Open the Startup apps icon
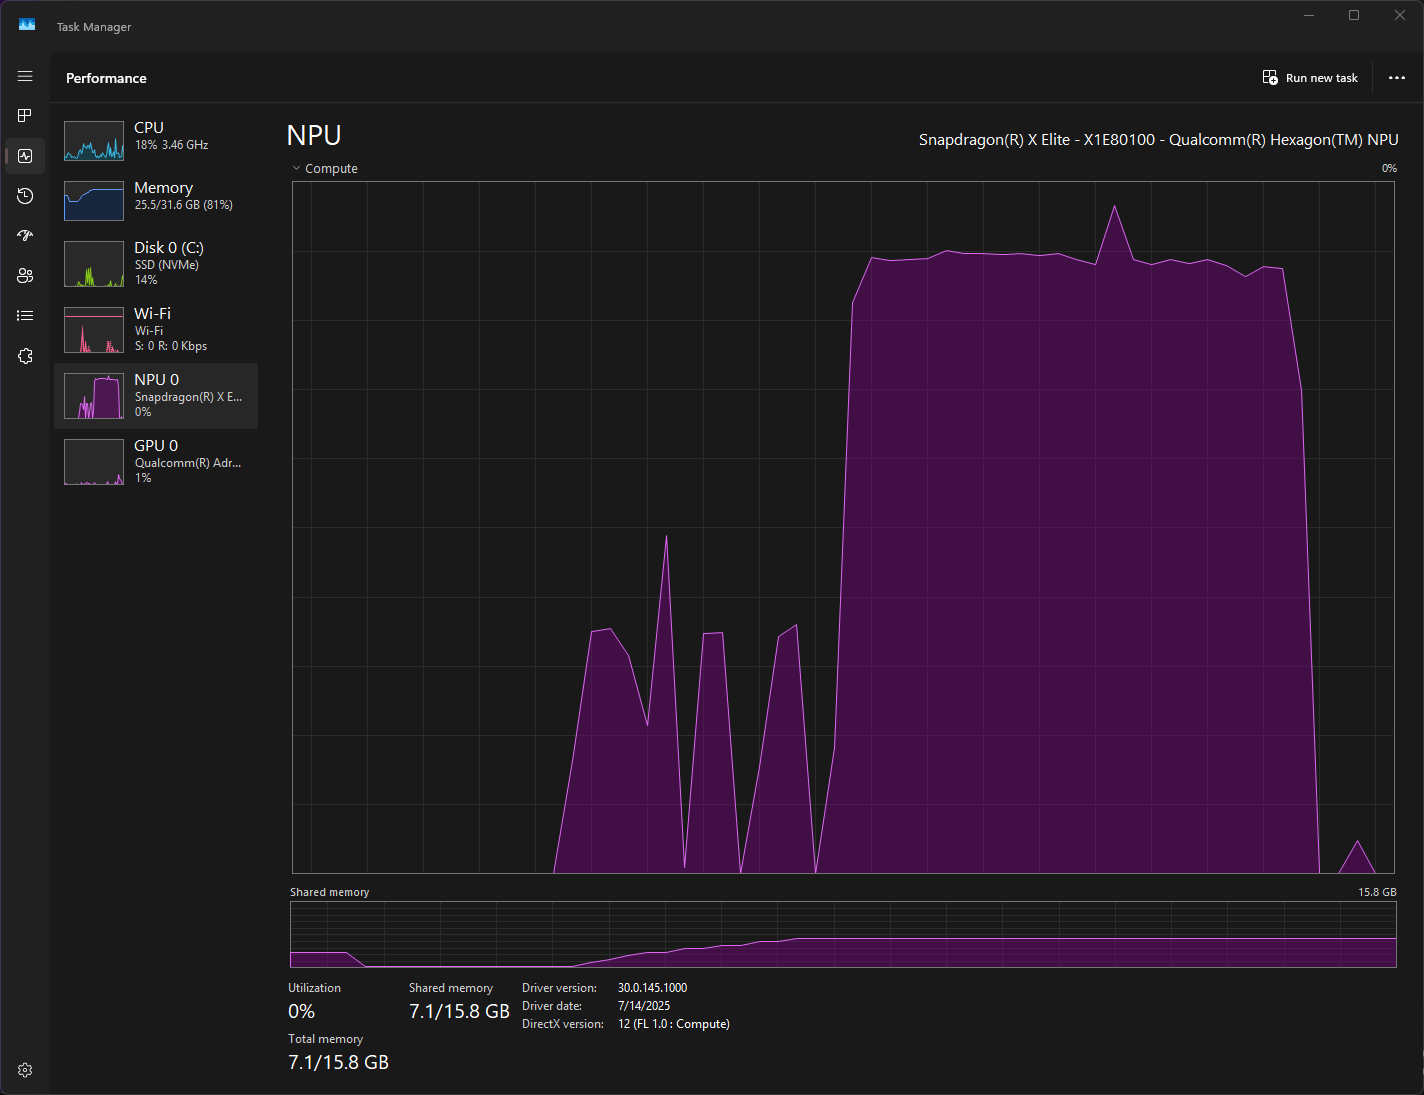This screenshot has height=1095, width=1424. coord(24,235)
